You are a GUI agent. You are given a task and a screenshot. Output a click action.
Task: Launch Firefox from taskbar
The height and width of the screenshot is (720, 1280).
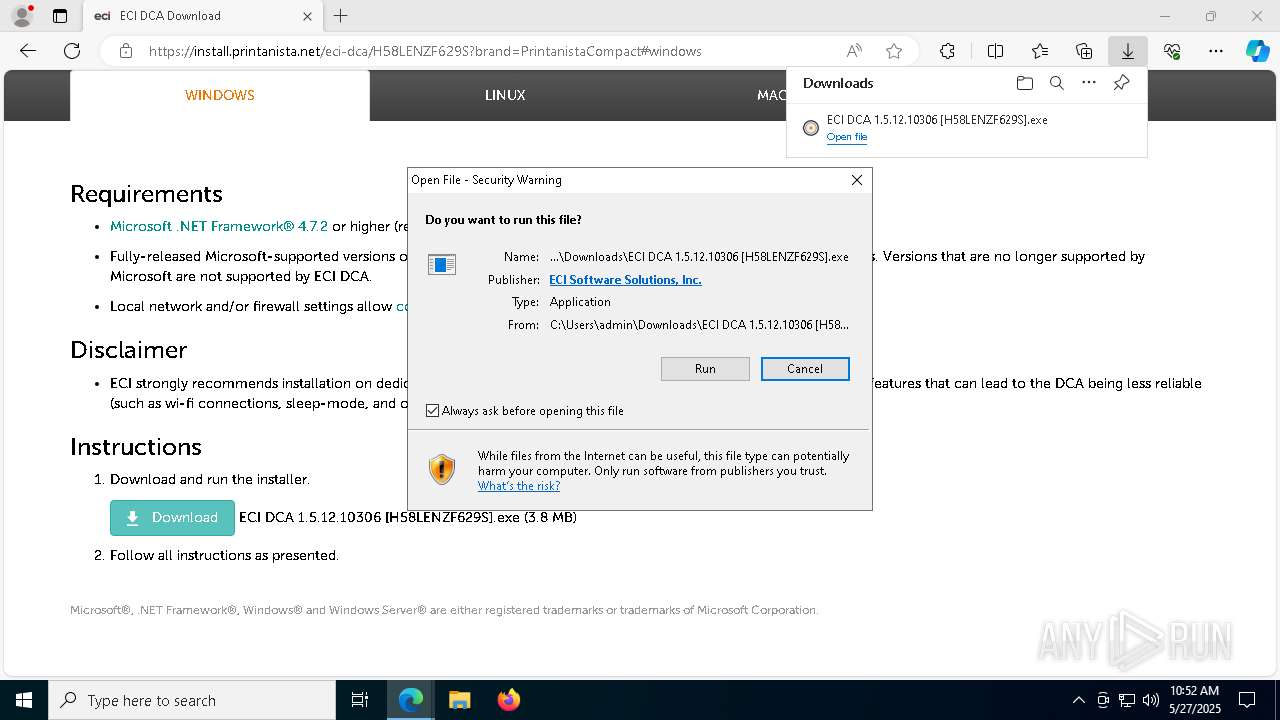pyautogui.click(x=509, y=700)
